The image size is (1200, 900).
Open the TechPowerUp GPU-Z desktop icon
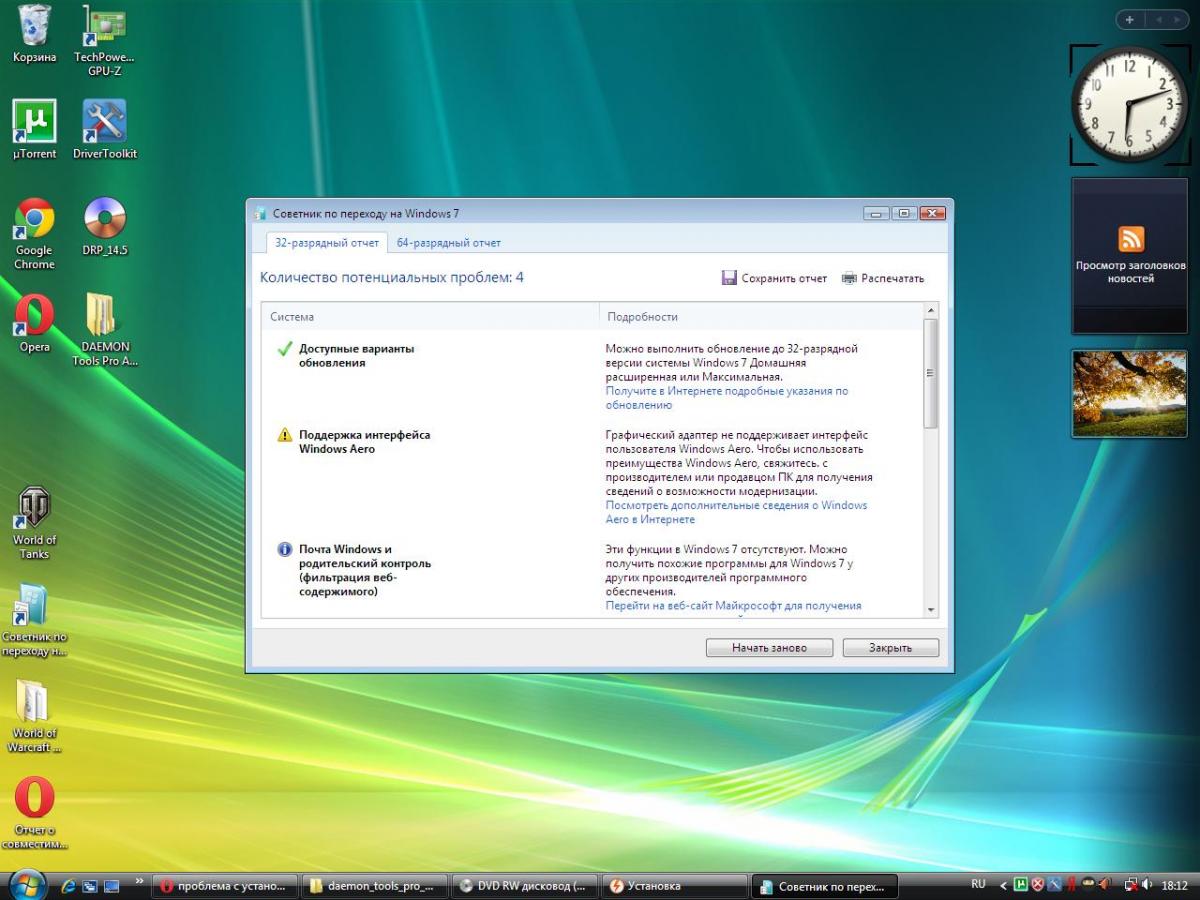[x=104, y=27]
